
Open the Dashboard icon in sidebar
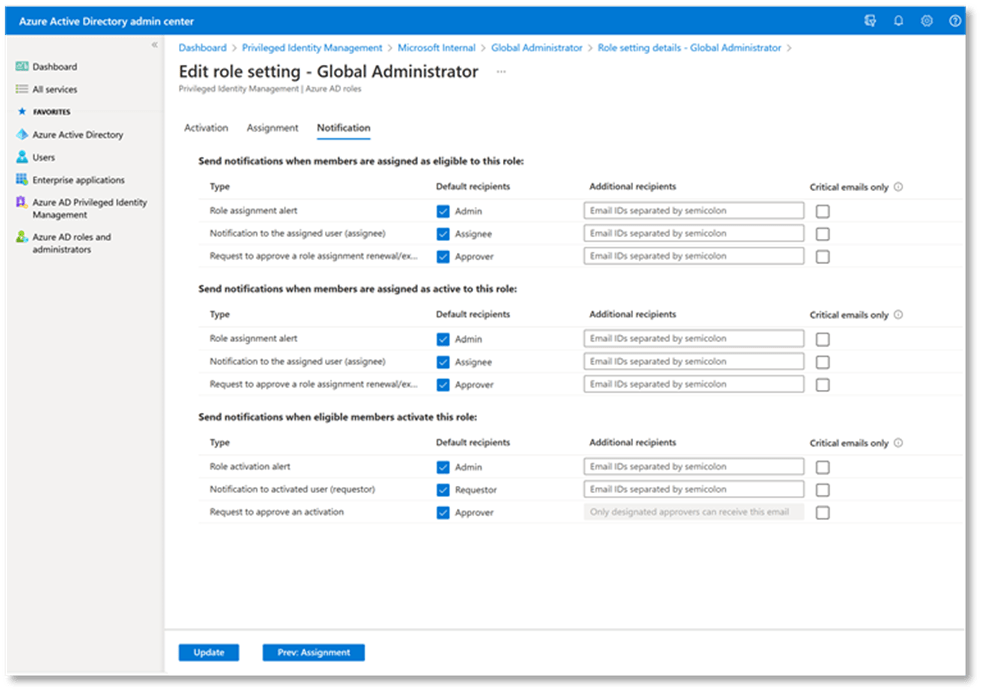point(22,67)
